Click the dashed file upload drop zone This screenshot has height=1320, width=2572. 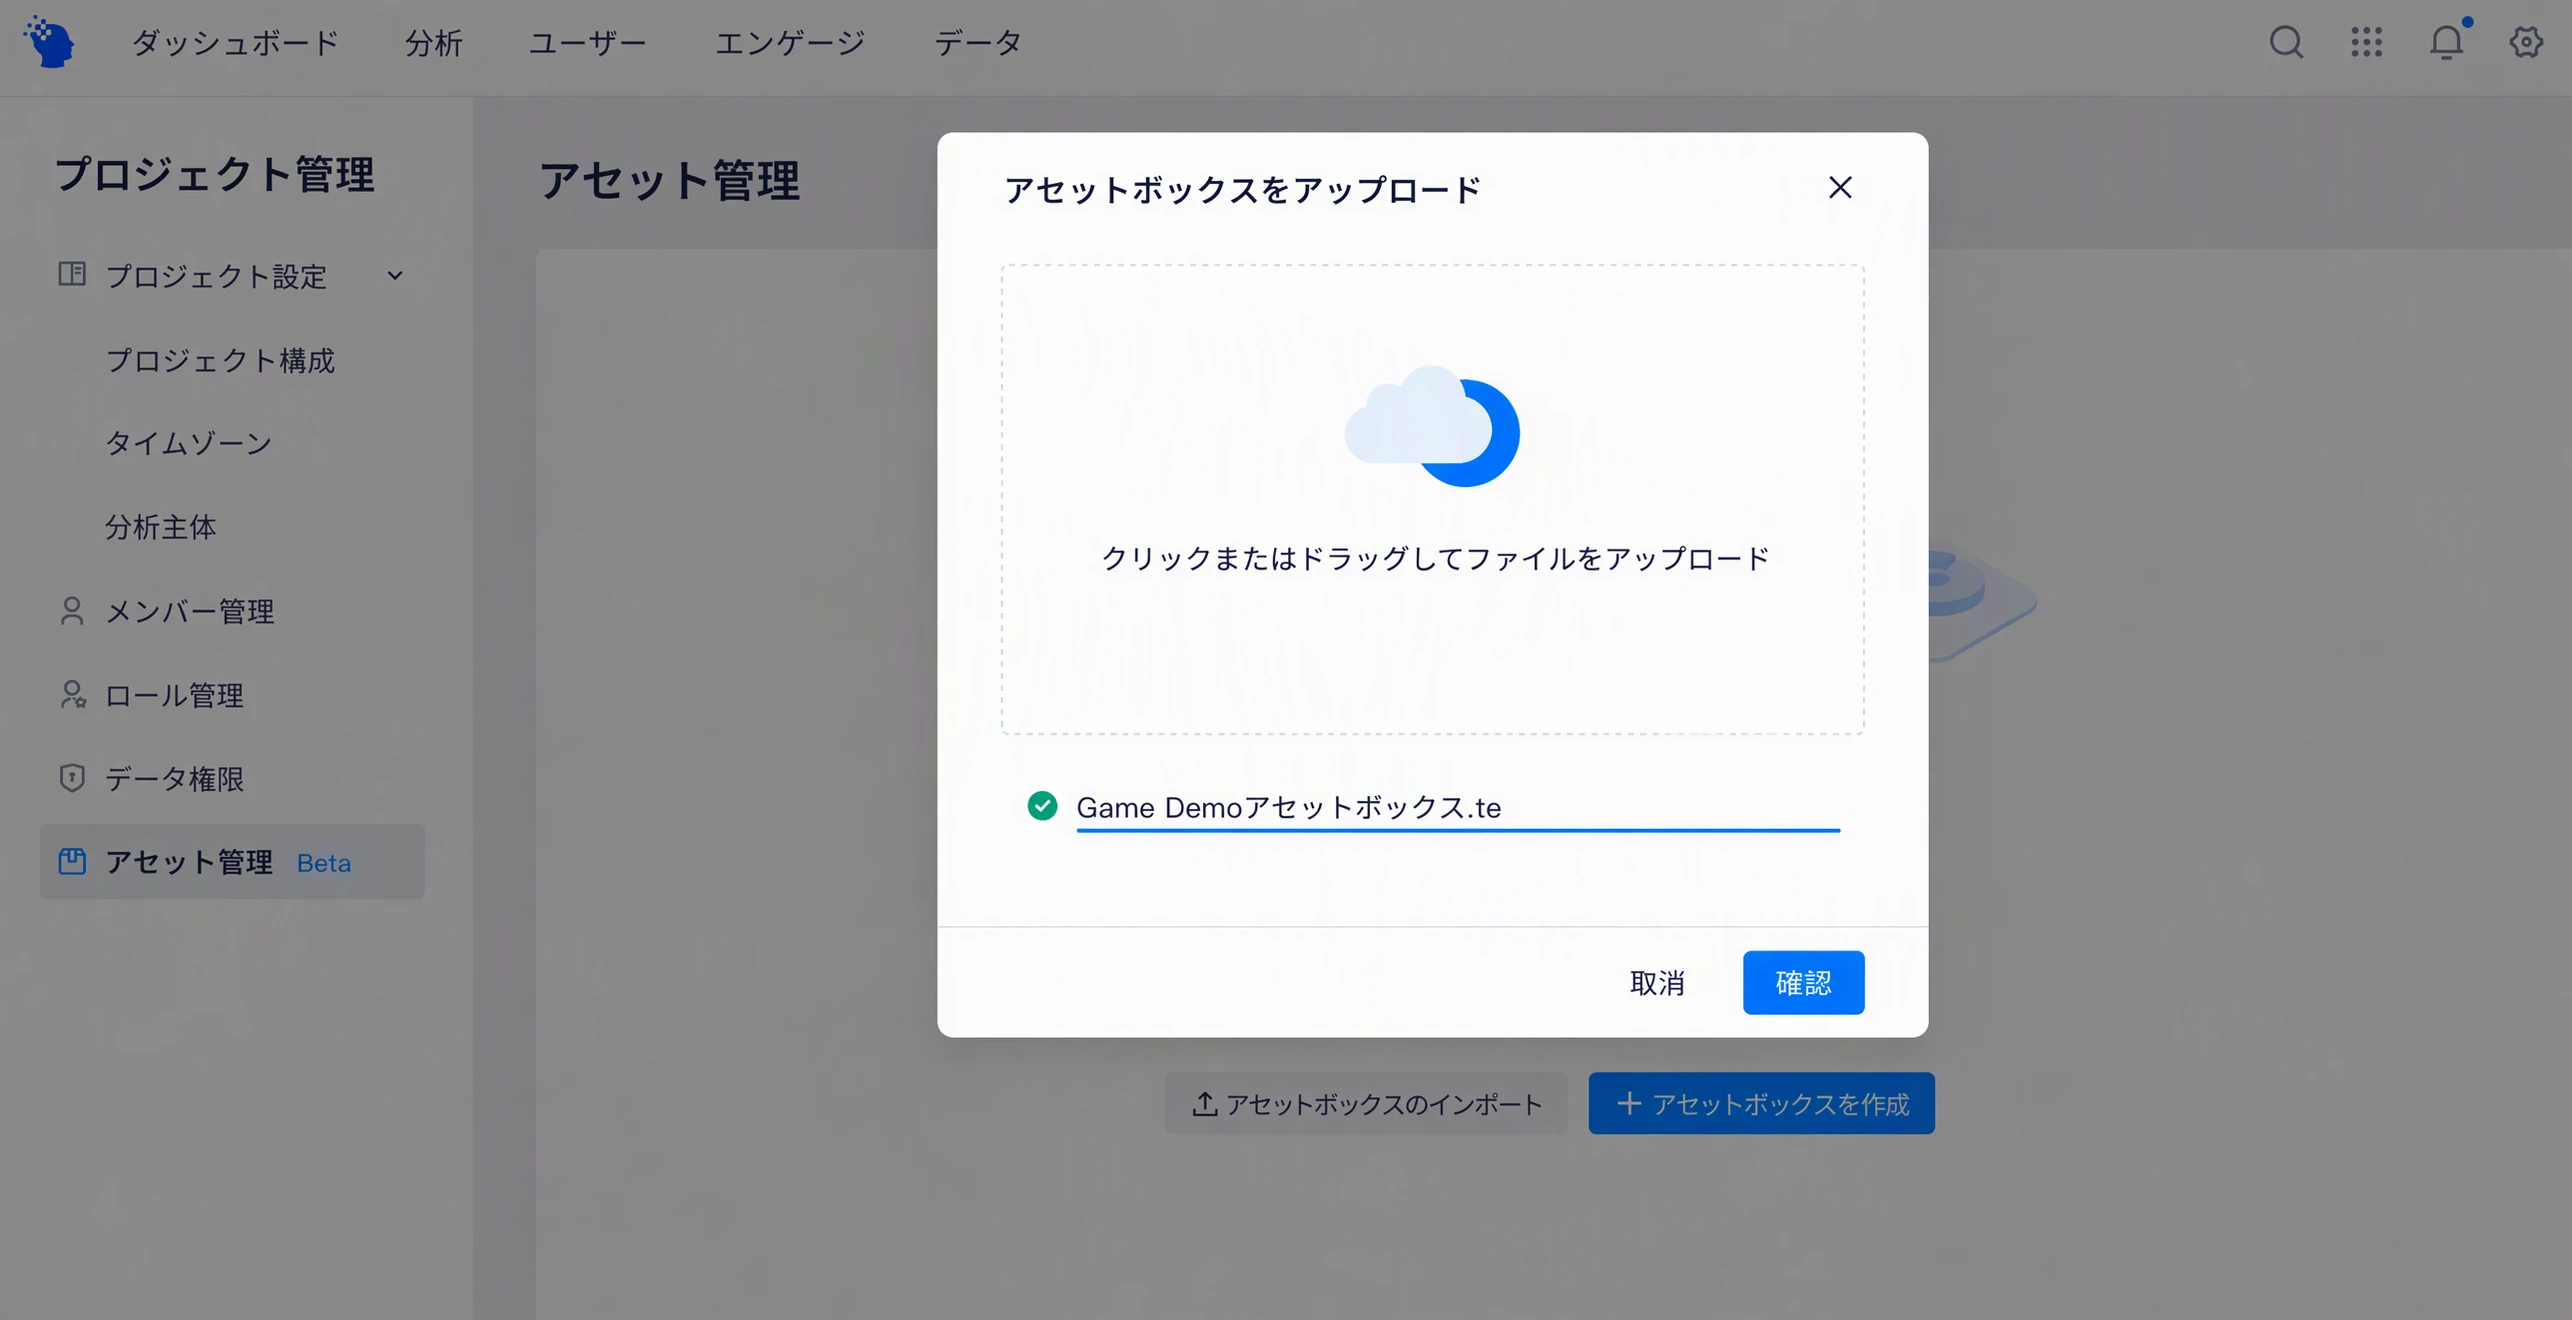(1432, 500)
